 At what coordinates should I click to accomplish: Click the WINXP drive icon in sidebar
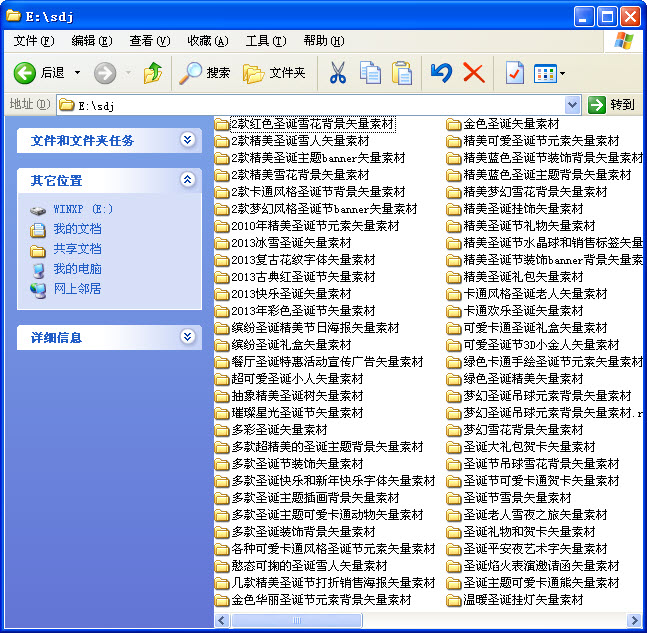coord(38,210)
